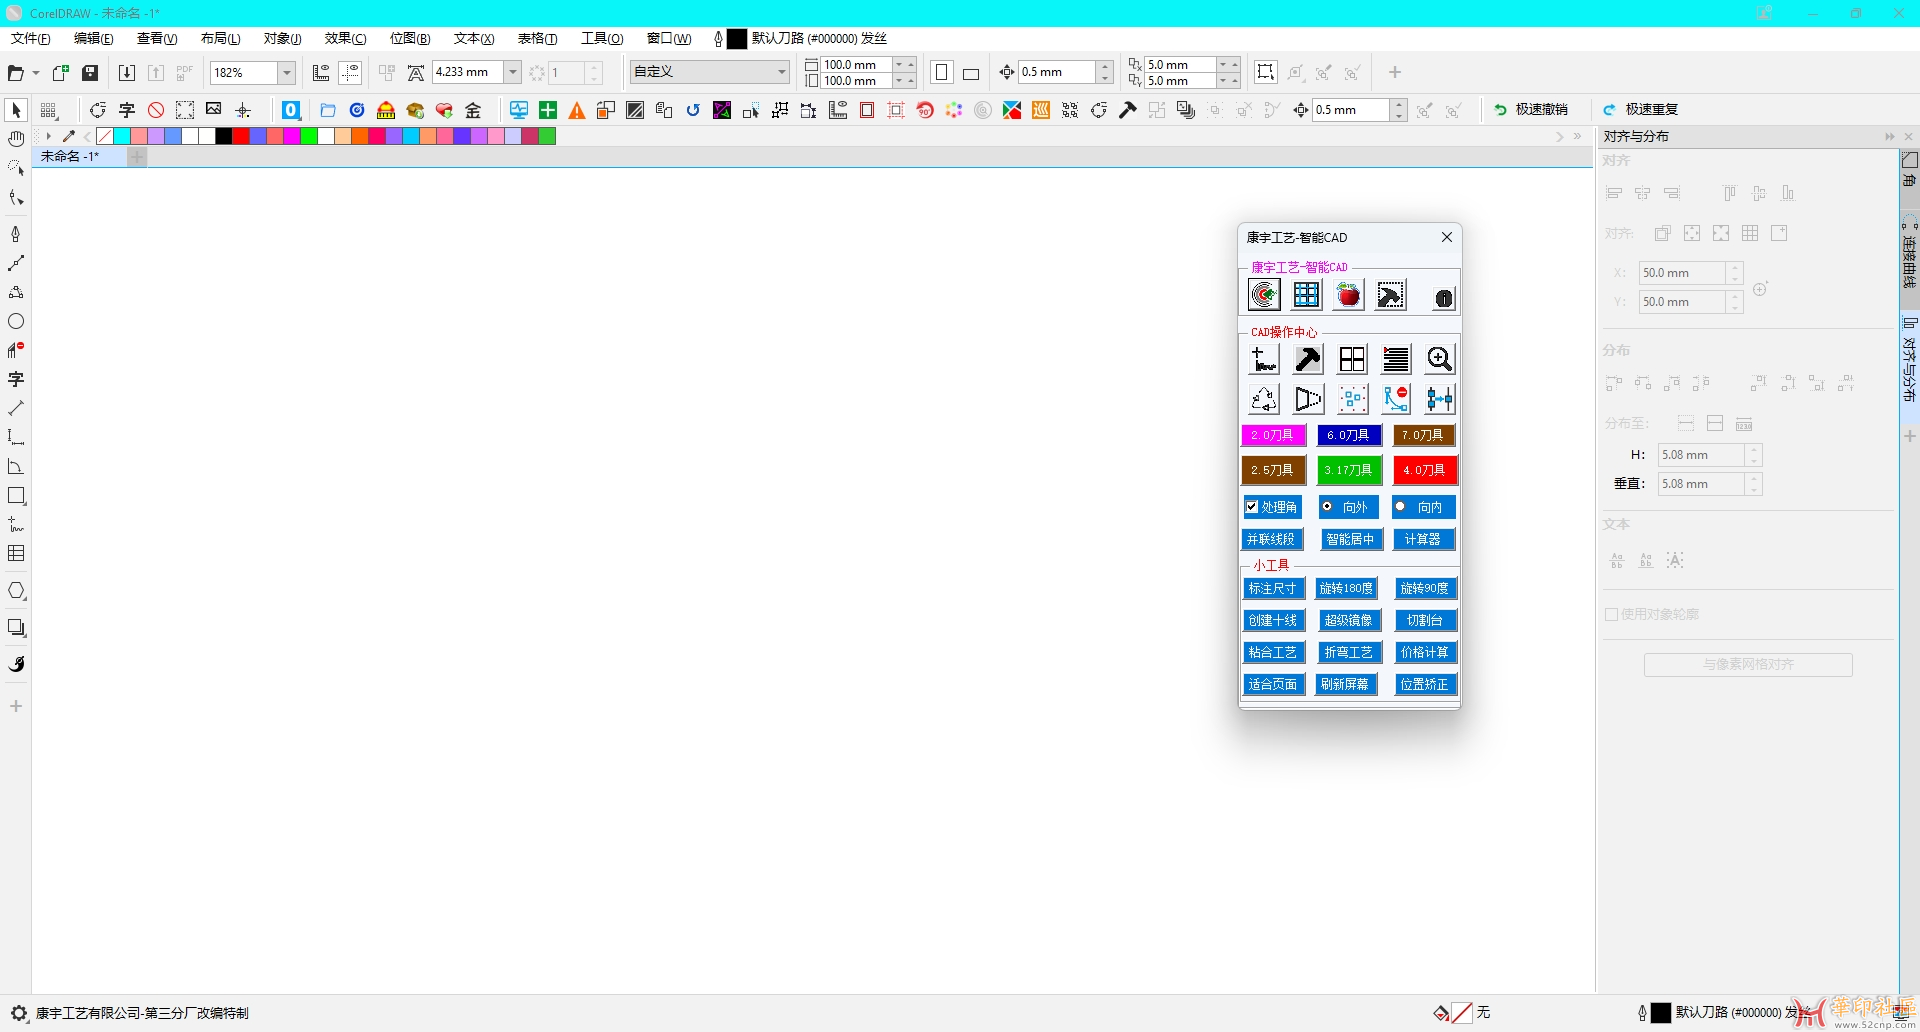Close the 康宇工艺-智能CAD panel
The width and height of the screenshot is (1920, 1032).
point(1446,237)
